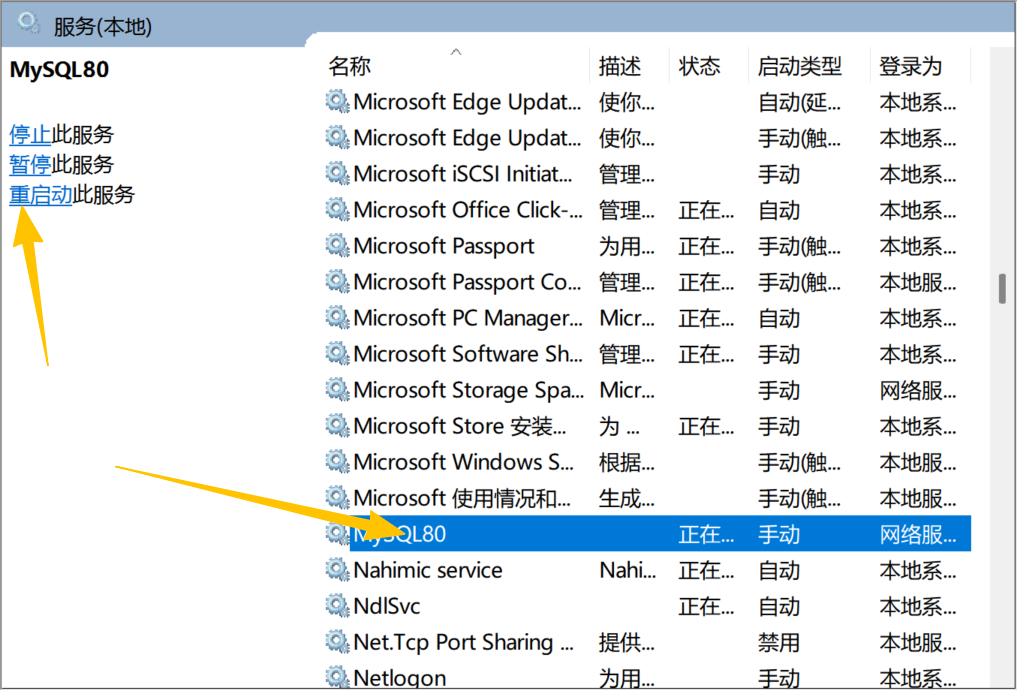Click 正在... status of NdlSvc row
This screenshot has width=1017, height=690.
(706, 606)
